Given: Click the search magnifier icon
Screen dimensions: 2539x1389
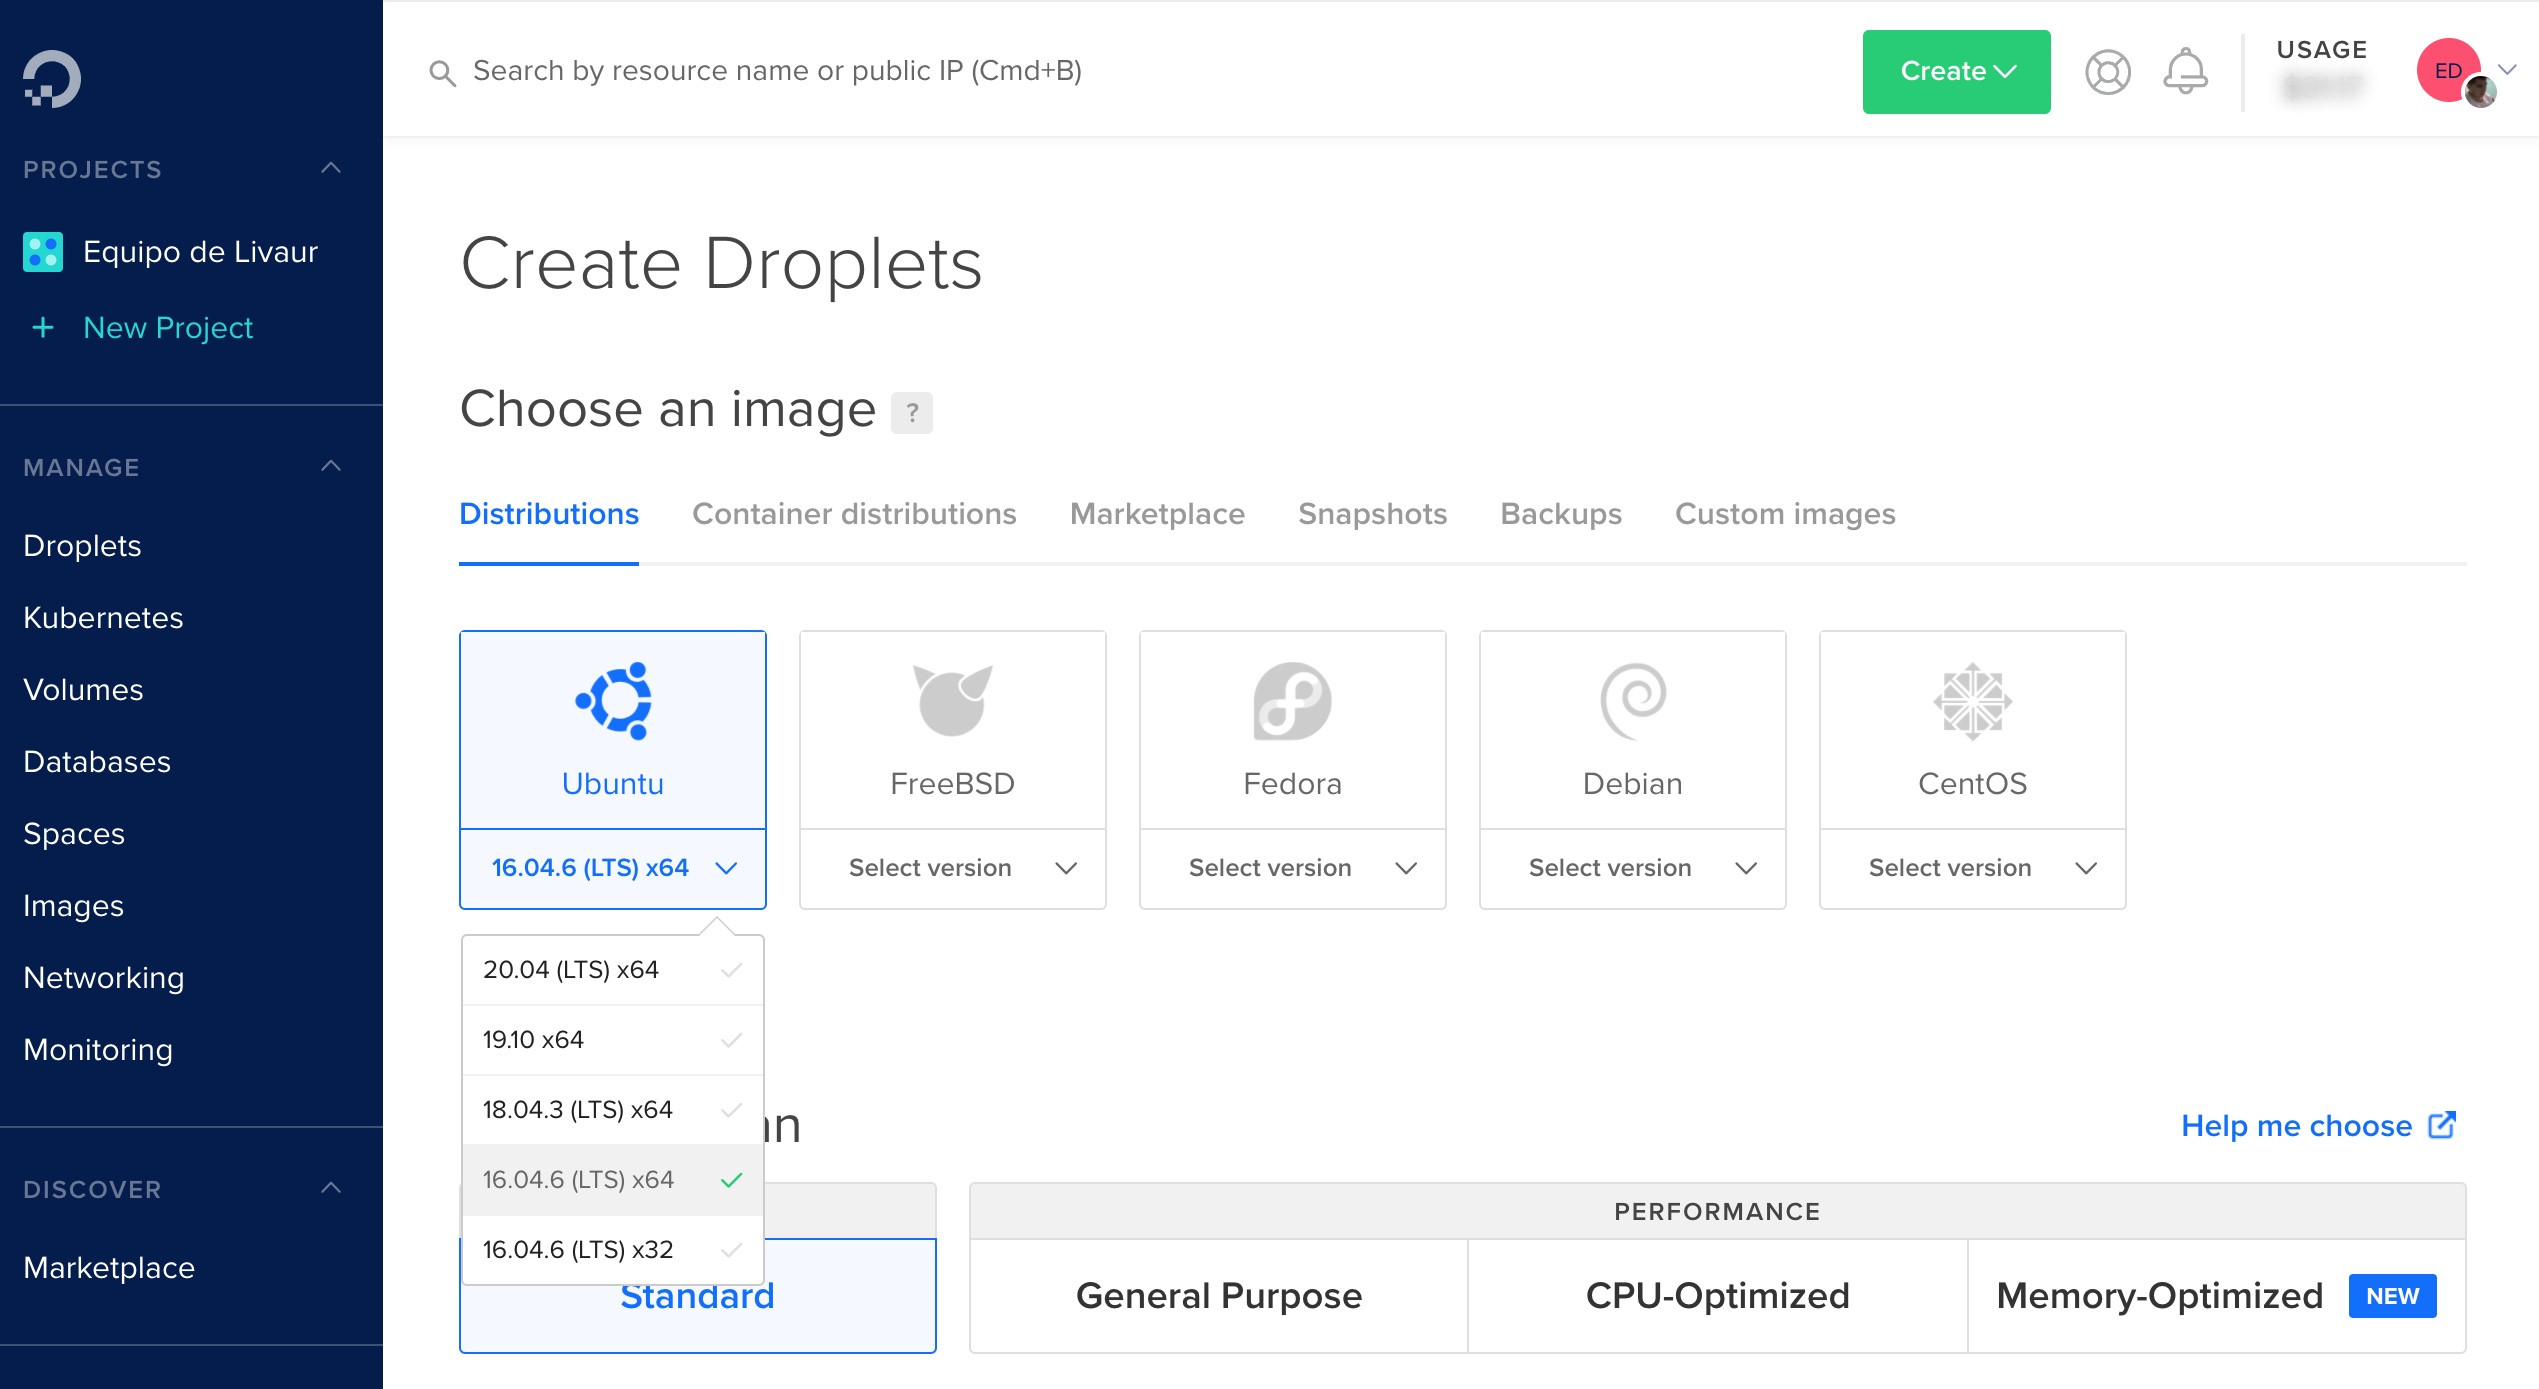Looking at the screenshot, I should pyautogui.click(x=442, y=72).
